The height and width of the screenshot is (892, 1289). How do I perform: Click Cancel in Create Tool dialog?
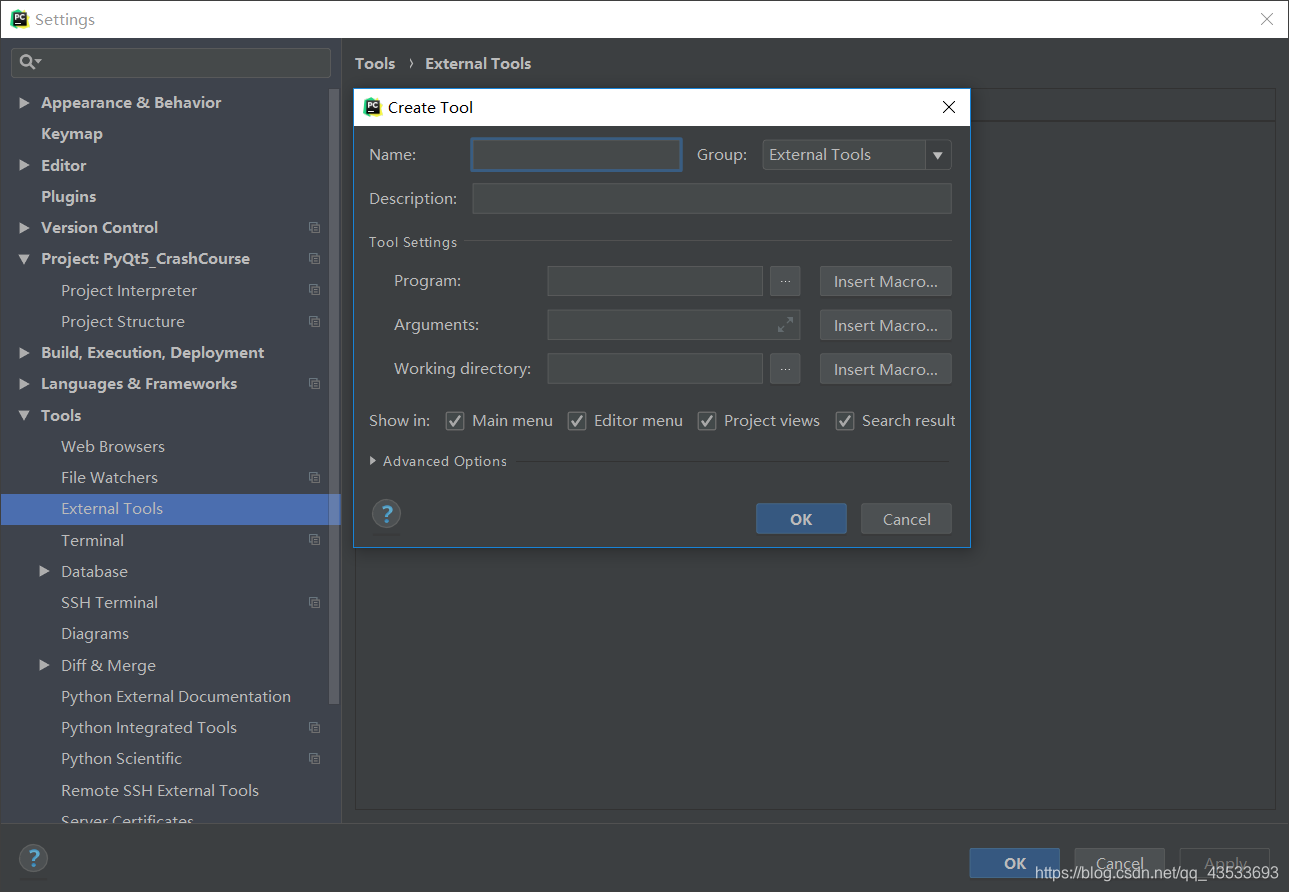coord(906,519)
